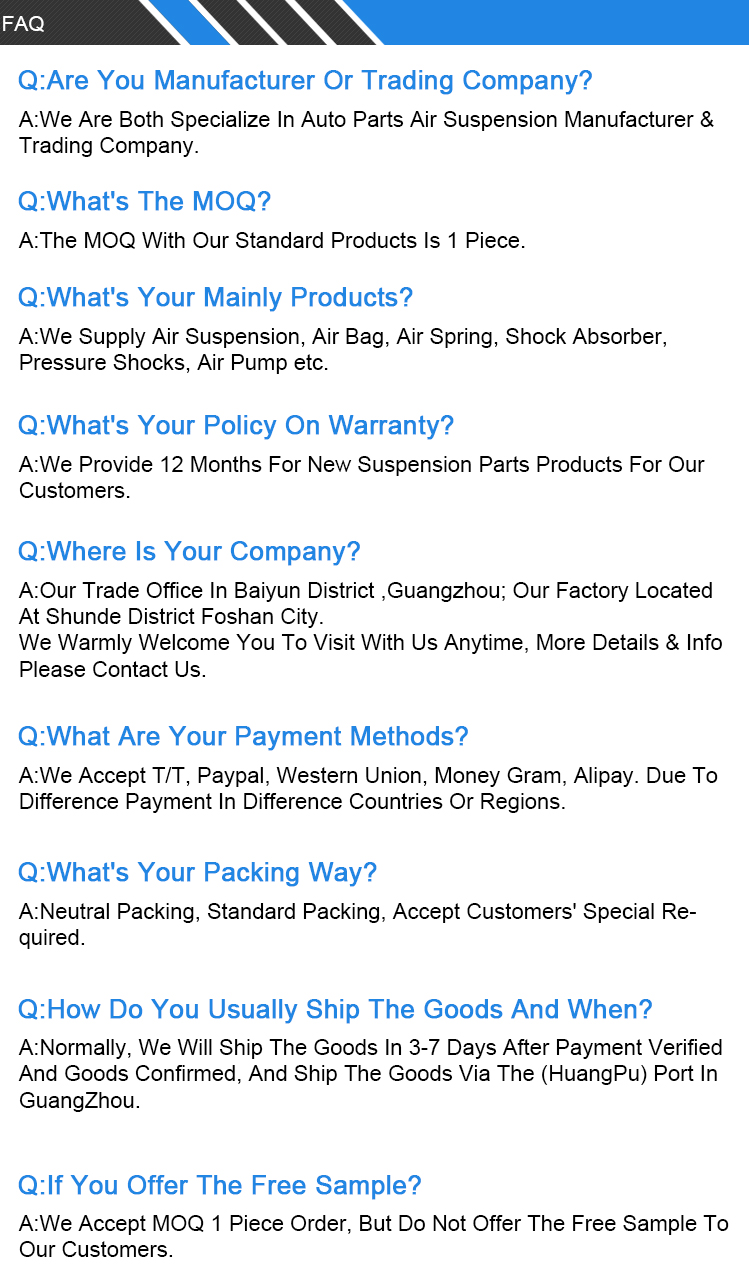Click the Neutral Packing, Standard Packing answer

point(358,924)
